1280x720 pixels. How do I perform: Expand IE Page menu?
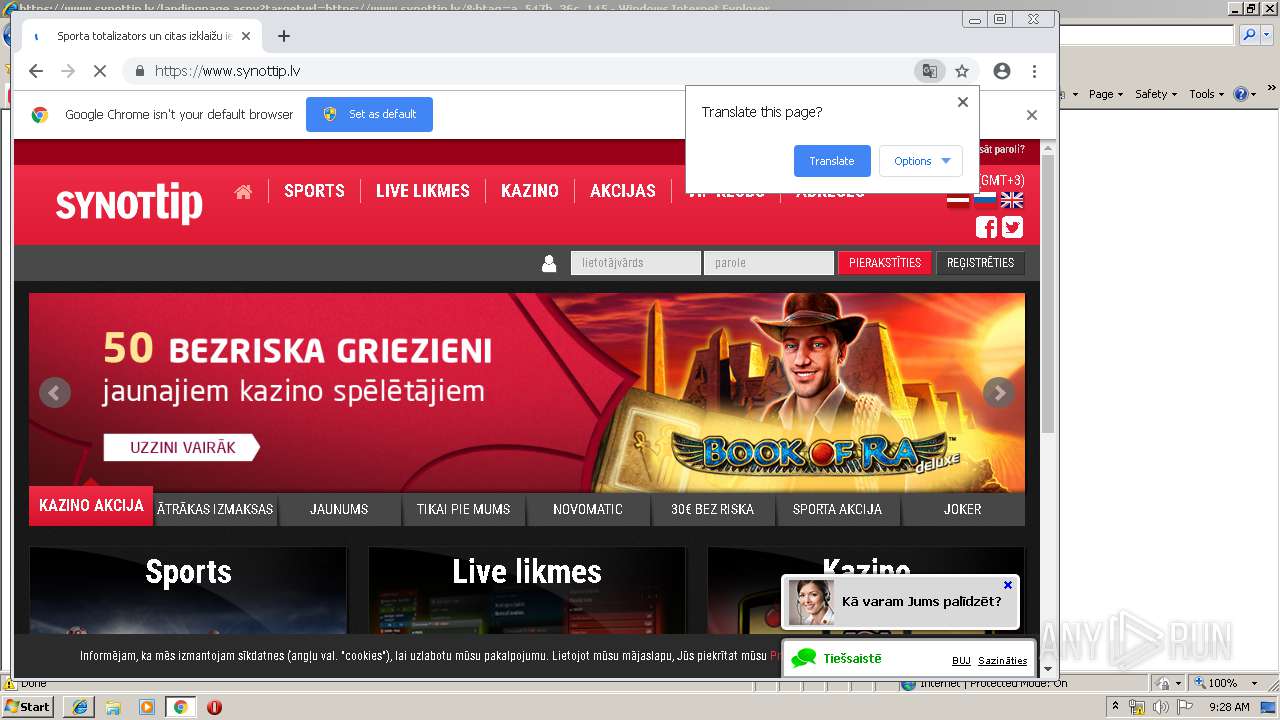click(x=1105, y=94)
